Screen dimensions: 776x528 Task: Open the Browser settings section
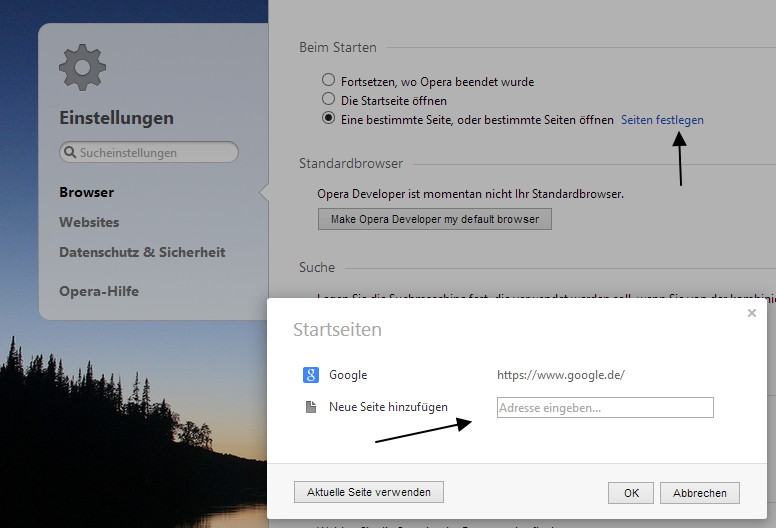click(87, 192)
